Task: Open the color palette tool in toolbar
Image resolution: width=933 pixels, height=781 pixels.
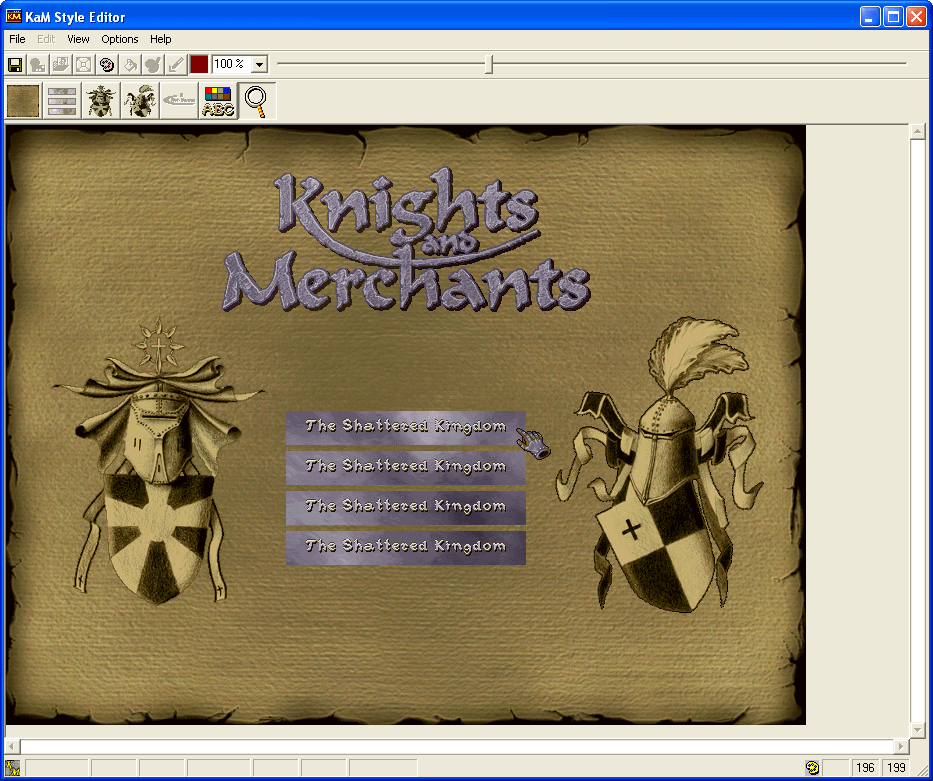Action: coord(107,64)
